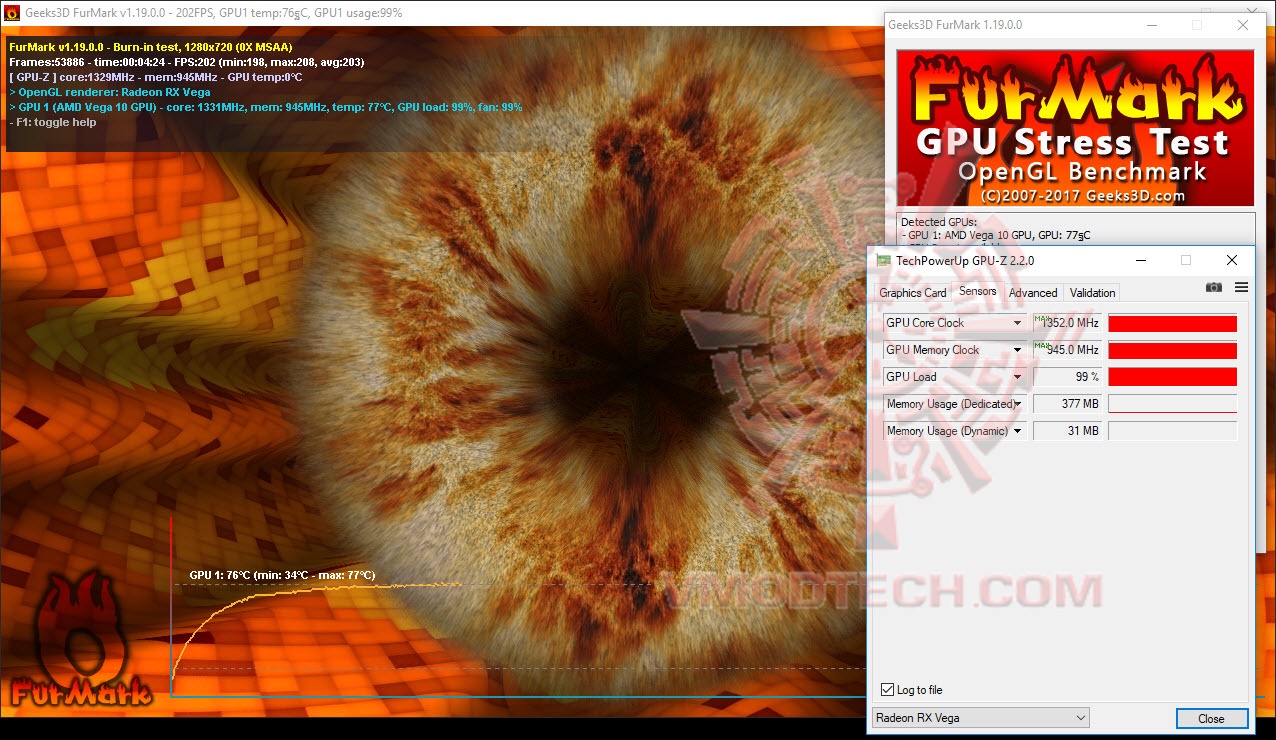Click the Memory Usage (Dynamic) graph
1276x740 pixels.
(1172, 431)
